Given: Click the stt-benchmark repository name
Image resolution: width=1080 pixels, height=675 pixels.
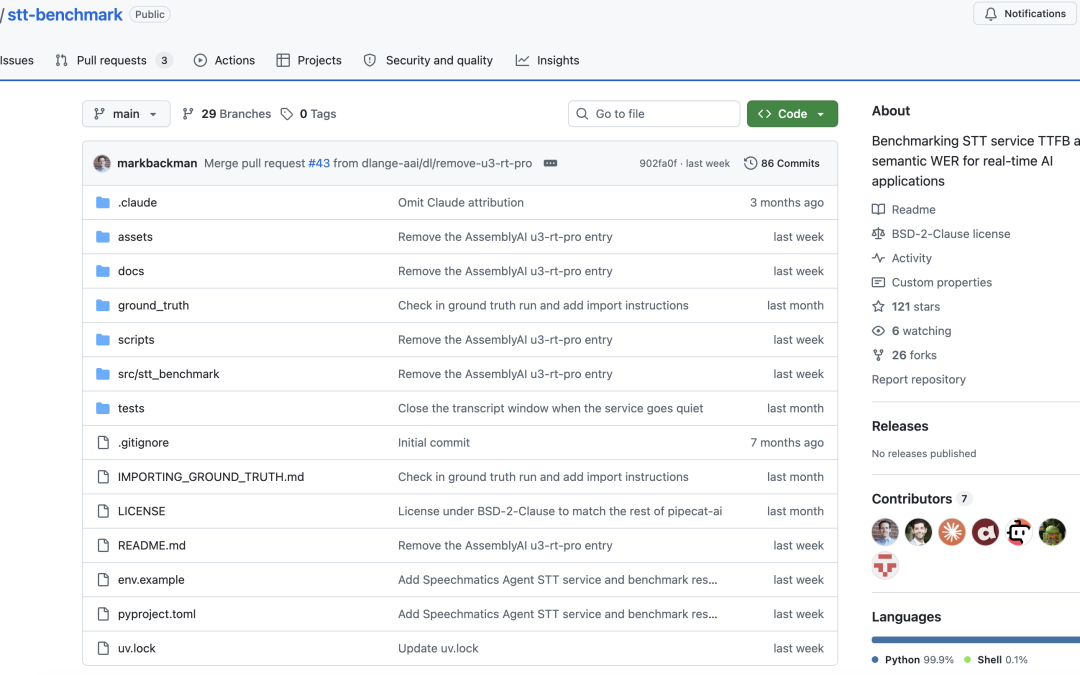Looking at the screenshot, I should [x=65, y=14].
